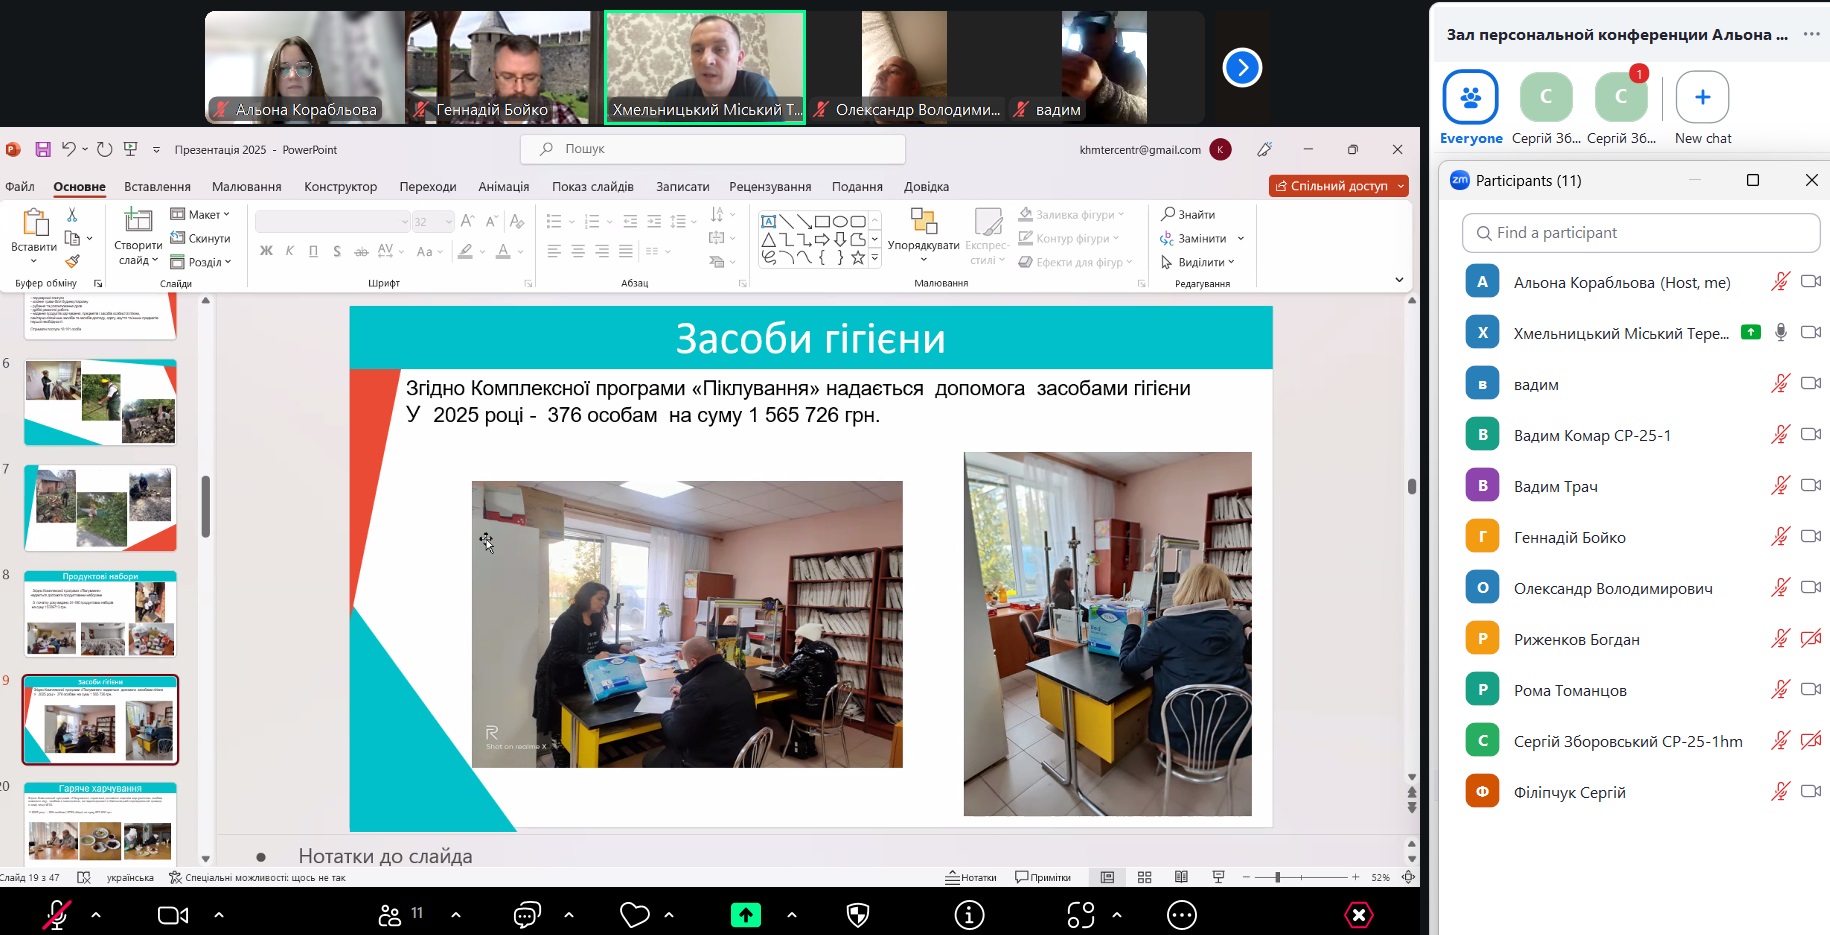The width and height of the screenshot is (1830, 935).
Task: Open the Анімація ribbon tab
Action: click(503, 186)
